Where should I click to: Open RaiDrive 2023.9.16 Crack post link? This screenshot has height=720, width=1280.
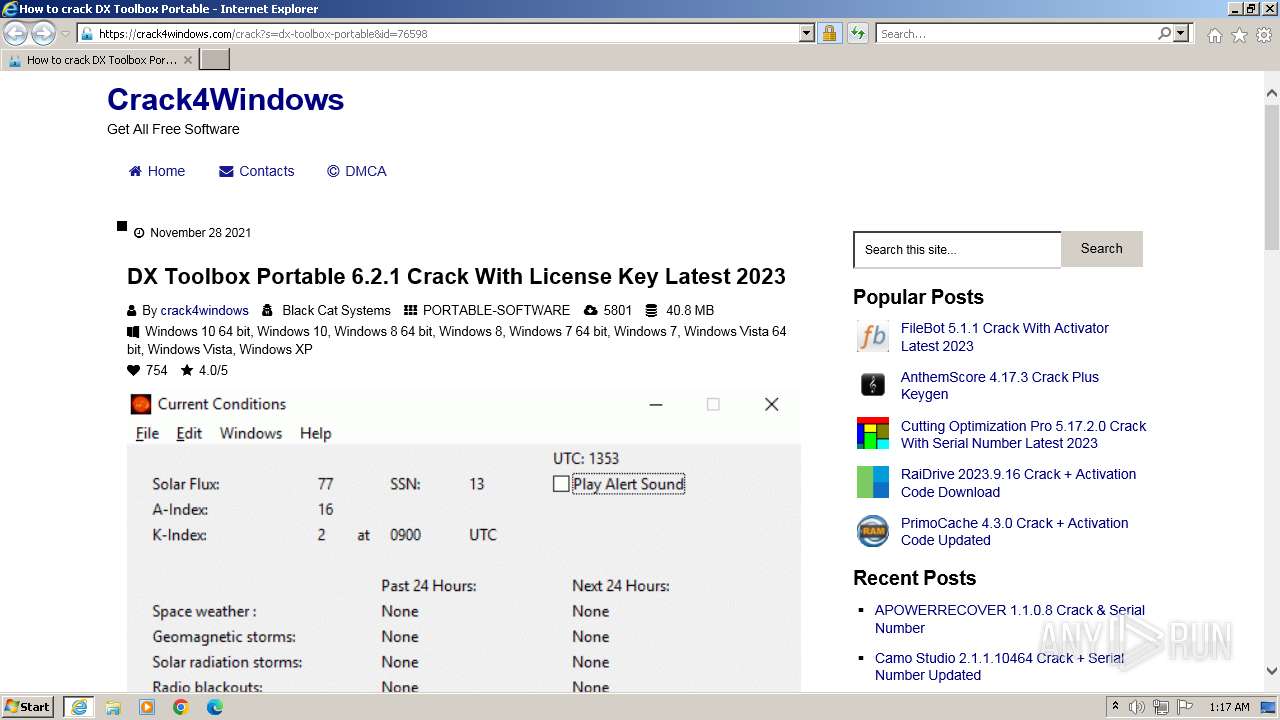[x=1018, y=483]
